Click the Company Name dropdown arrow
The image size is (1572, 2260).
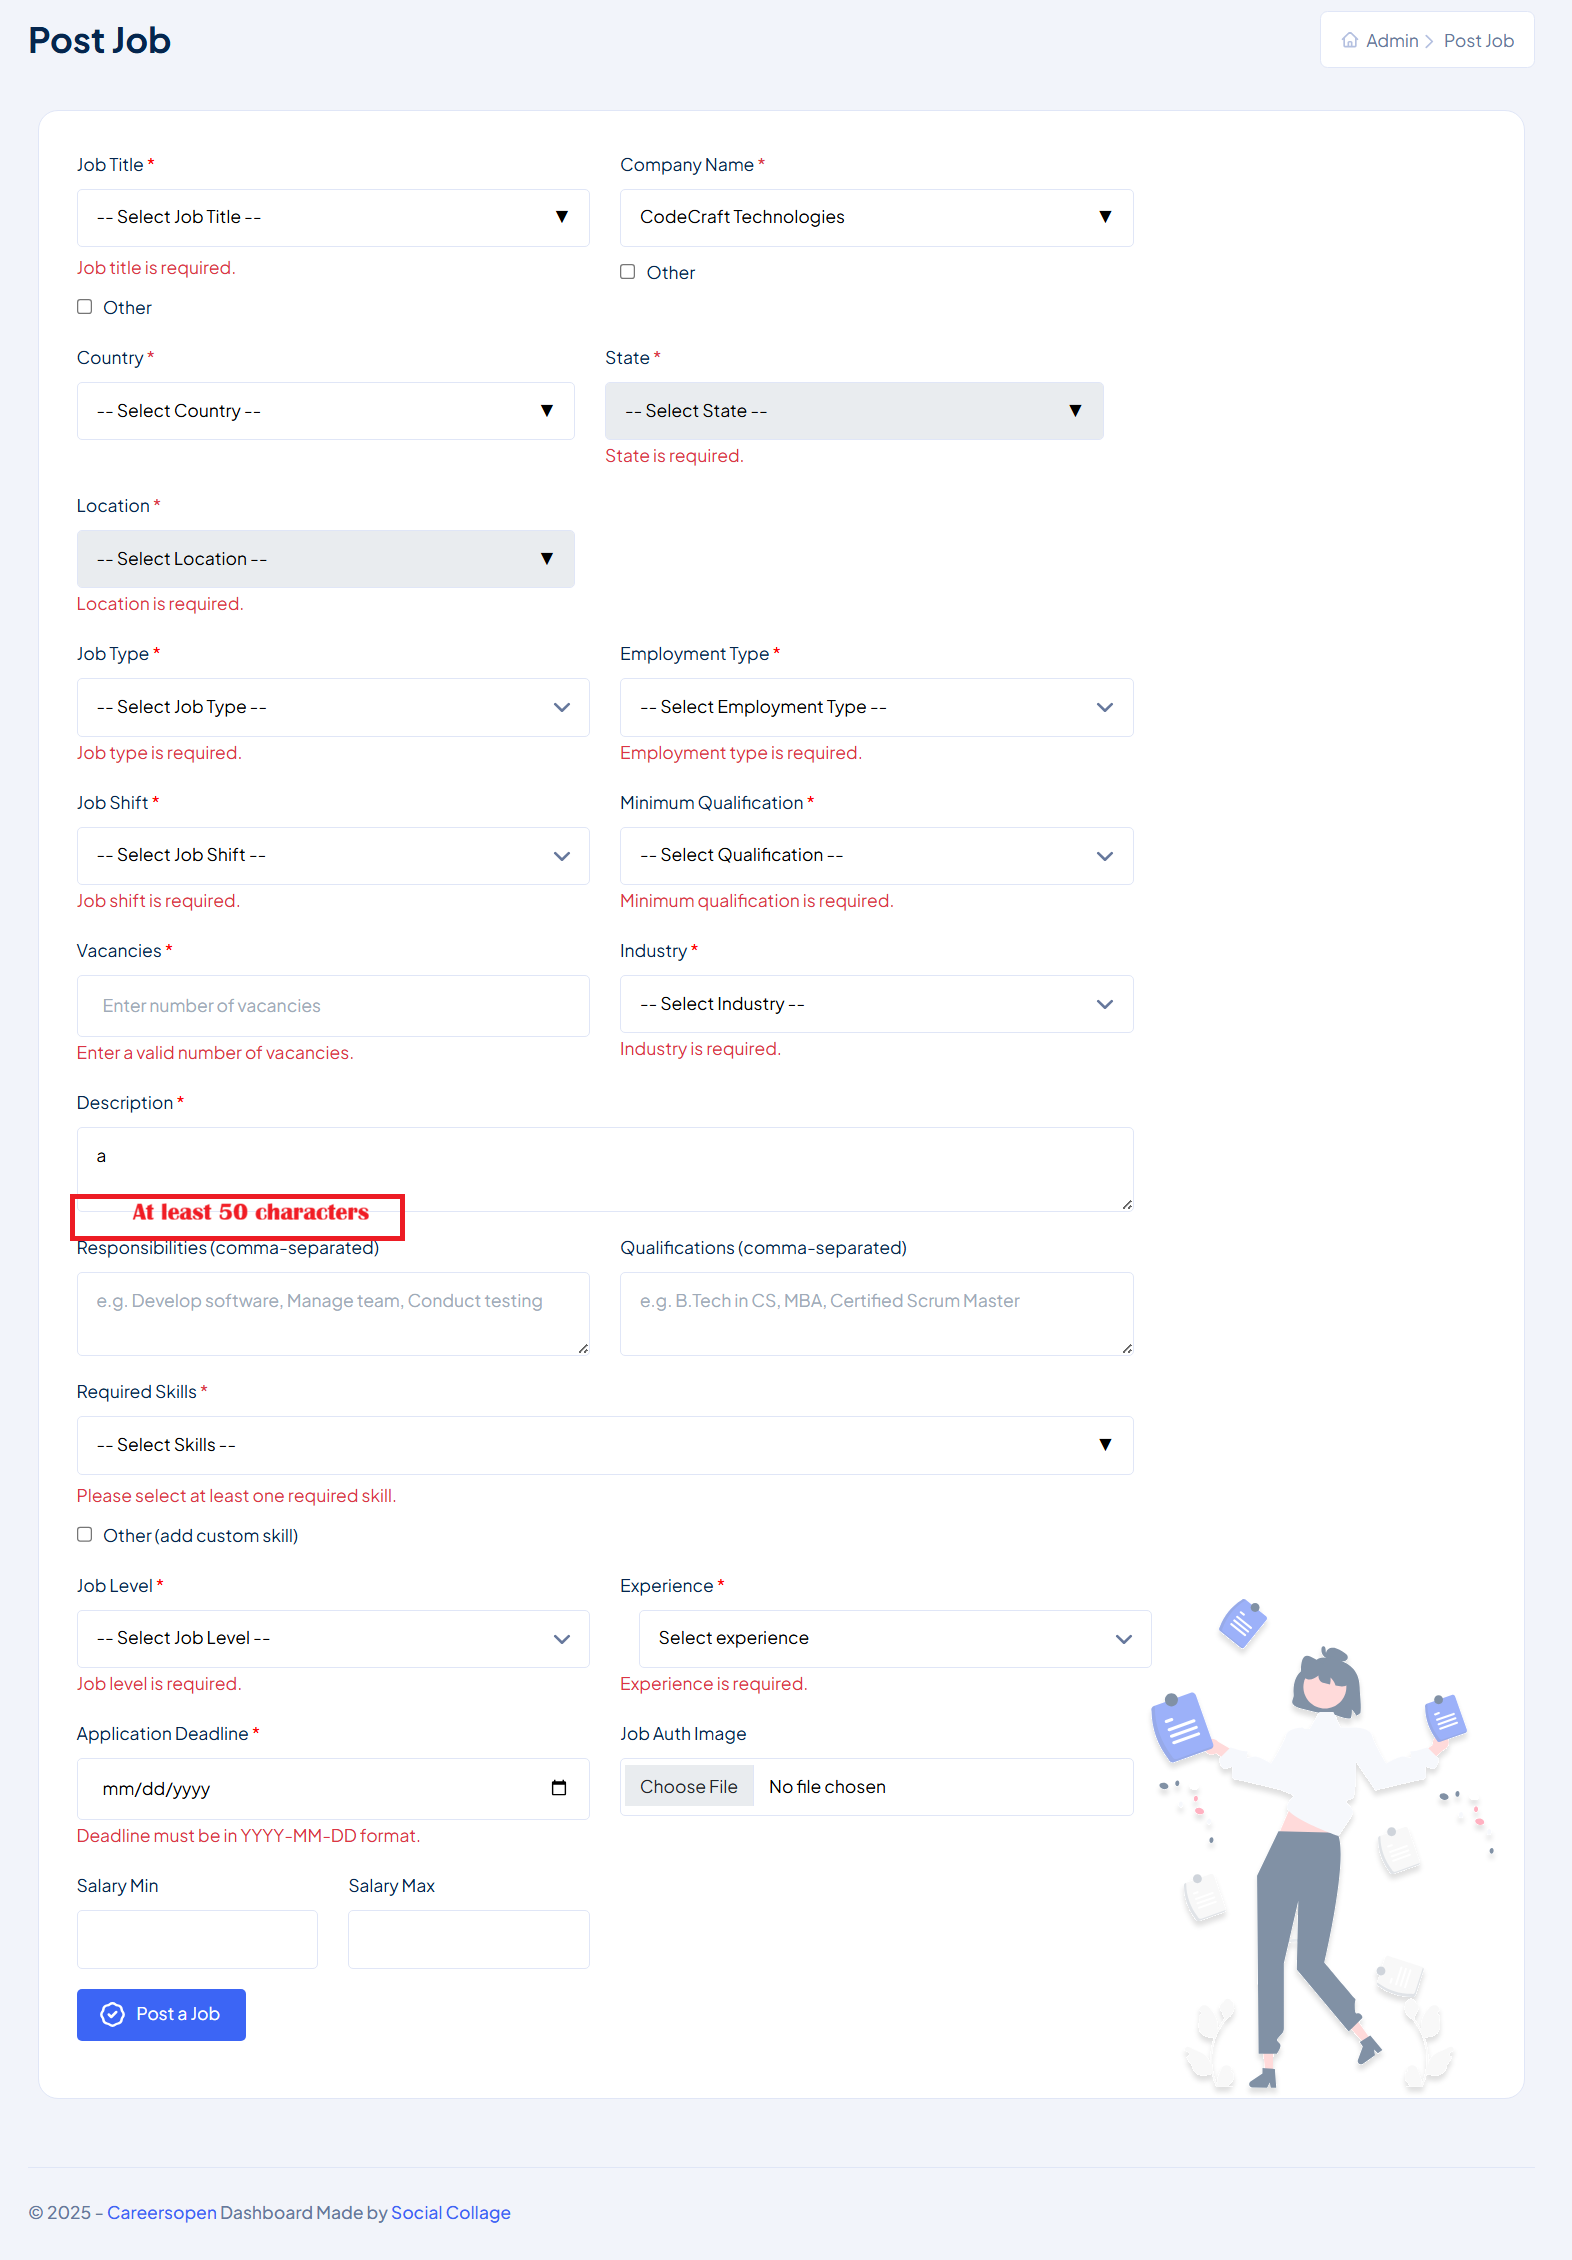(1105, 217)
